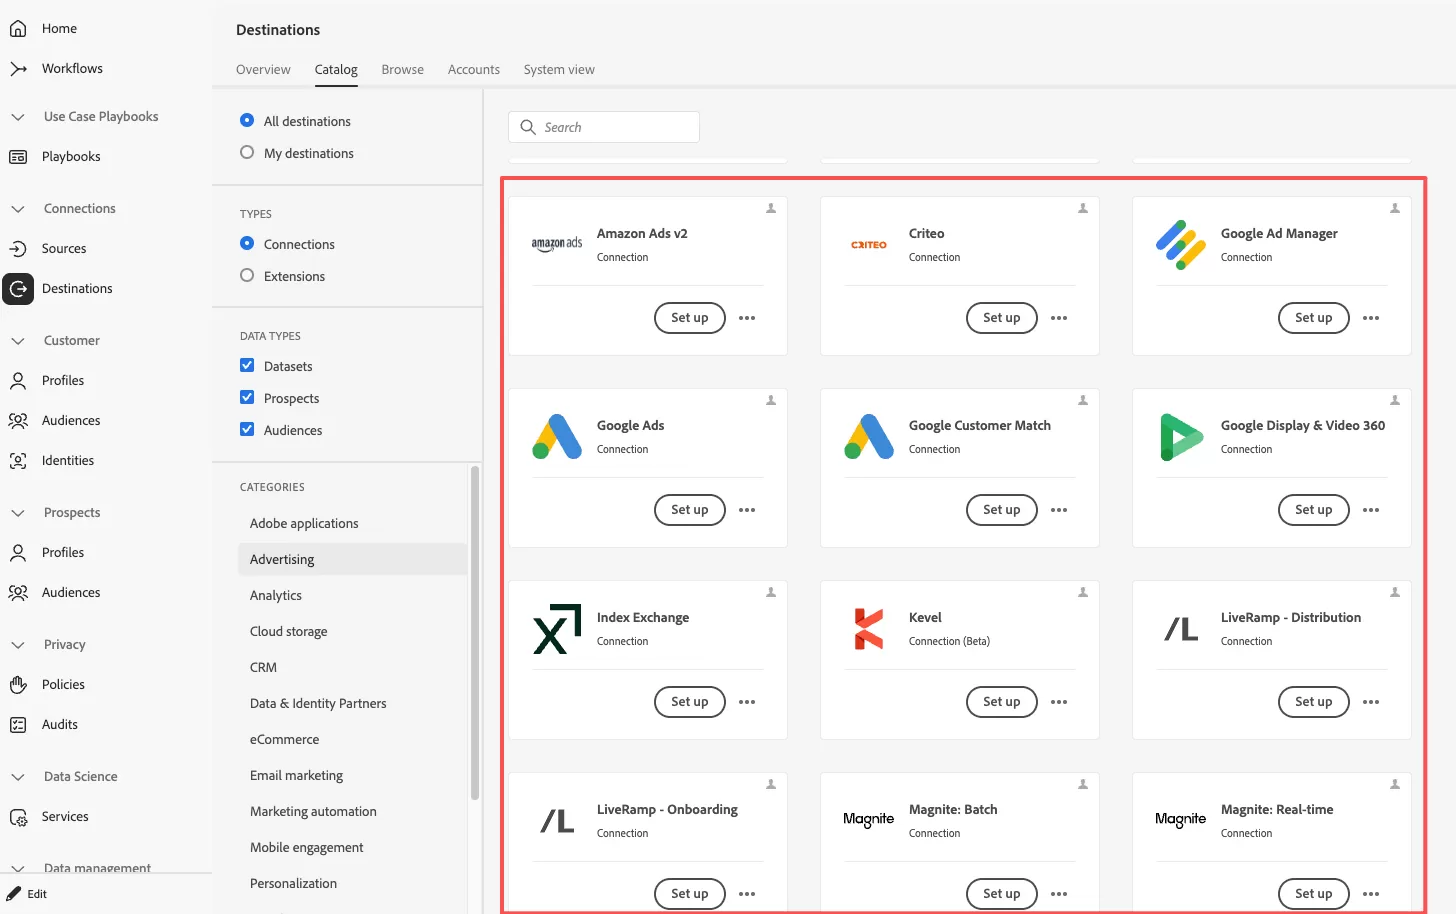Click the Google Ad Manager logo
Viewport: 1456px width, 914px height.
click(x=1180, y=245)
